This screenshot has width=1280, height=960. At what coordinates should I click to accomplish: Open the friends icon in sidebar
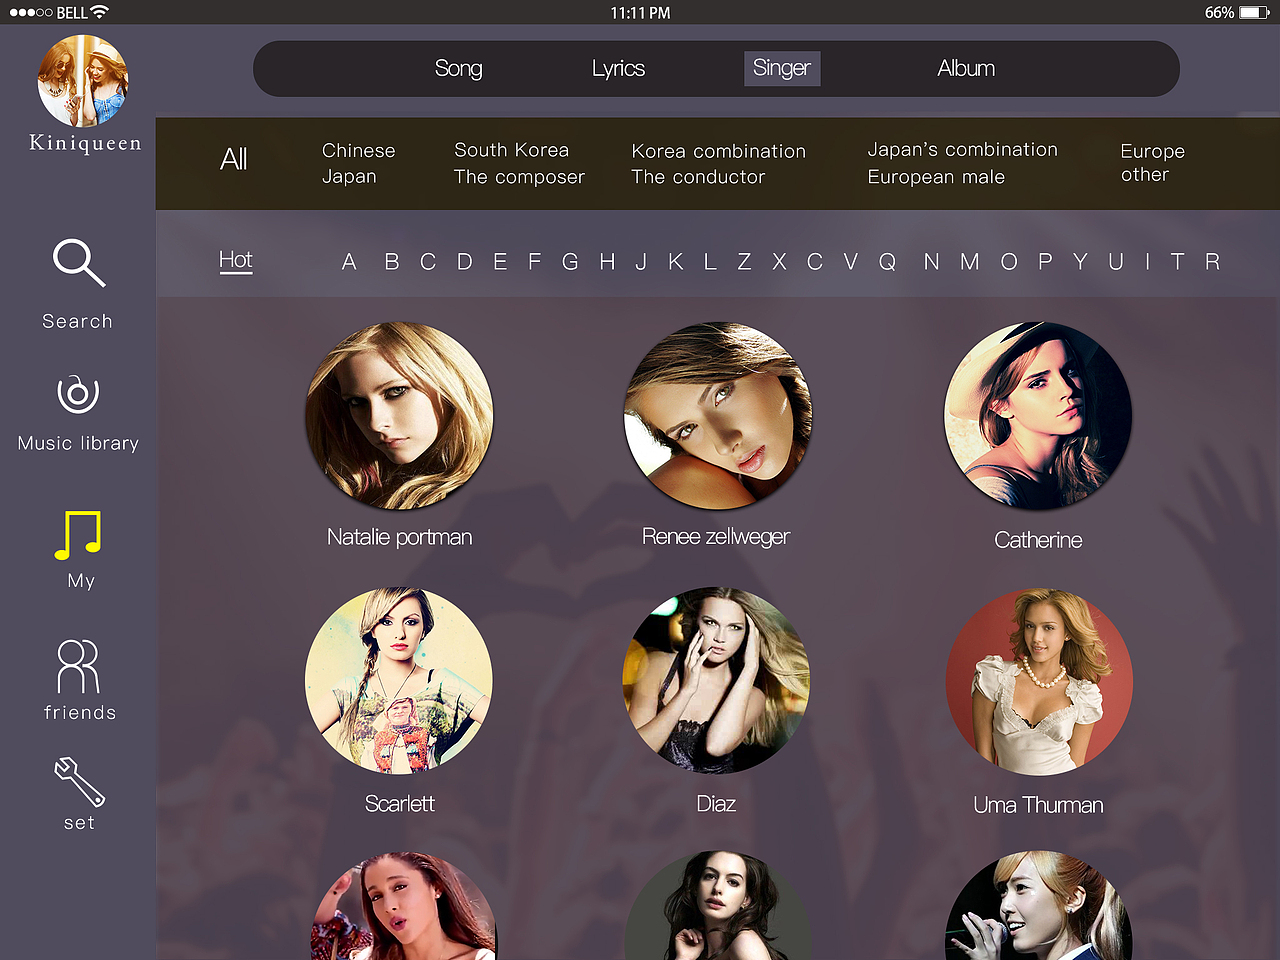[78, 667]
